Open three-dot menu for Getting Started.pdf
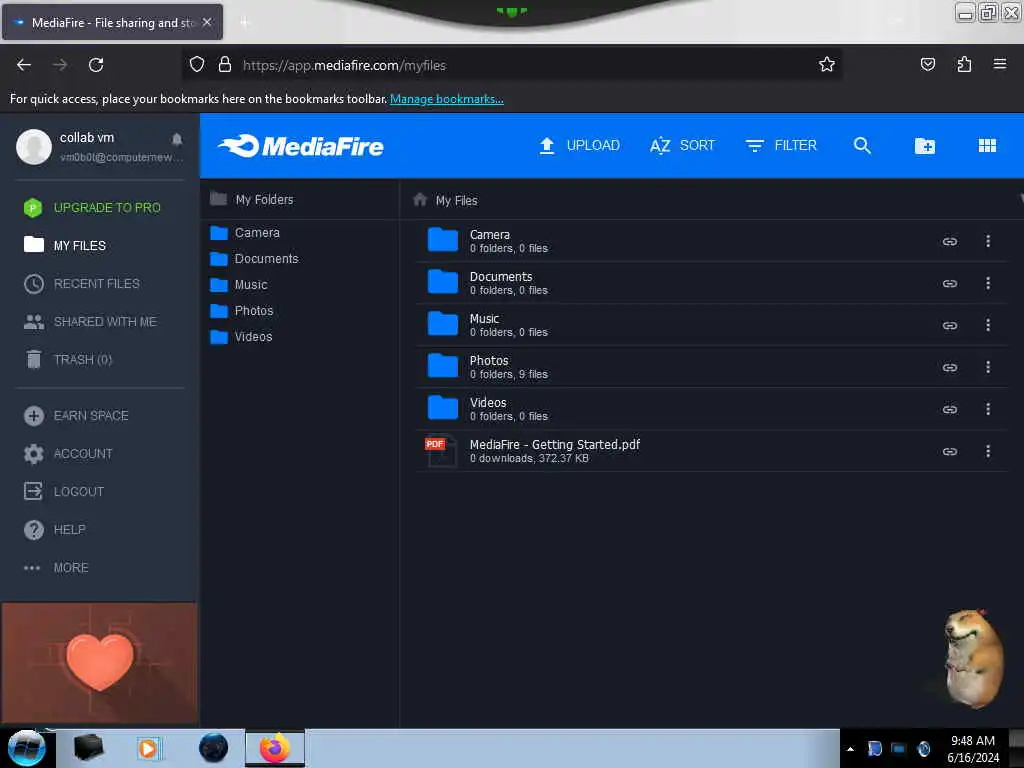This screenshot has height=768, width=1024. click(987, 451)
